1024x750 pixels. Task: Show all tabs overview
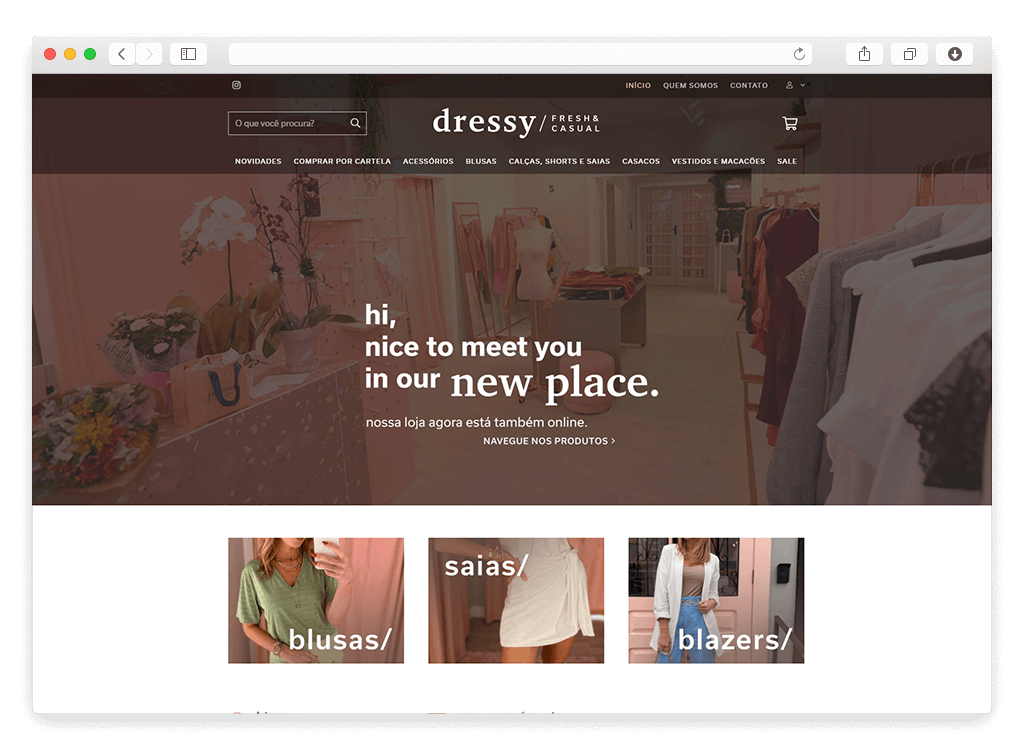(x=909, y=54)
